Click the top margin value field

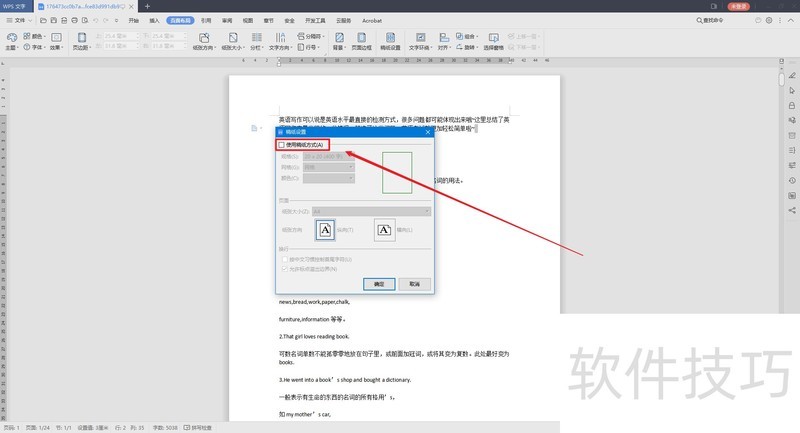click(x=120, y=36)
